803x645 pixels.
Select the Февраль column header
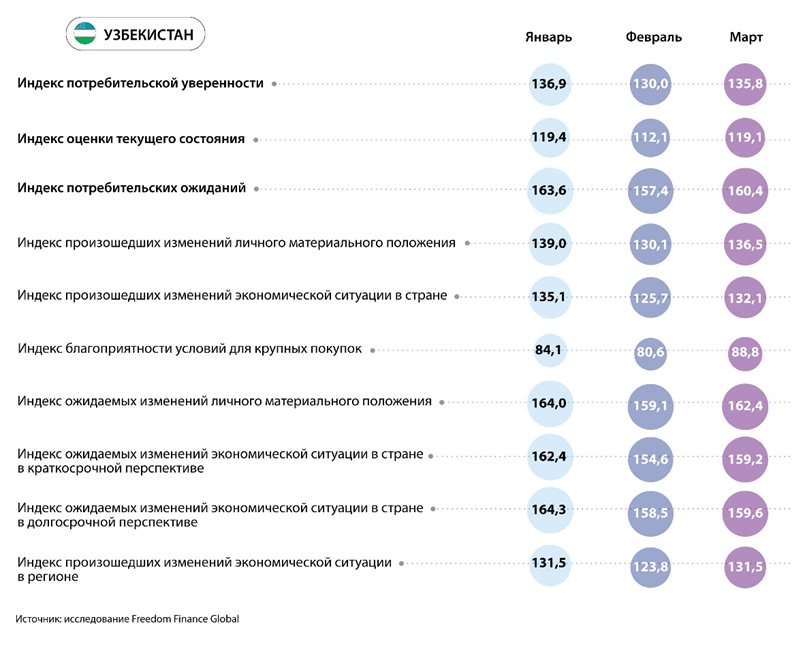click(x=653, y=38)
